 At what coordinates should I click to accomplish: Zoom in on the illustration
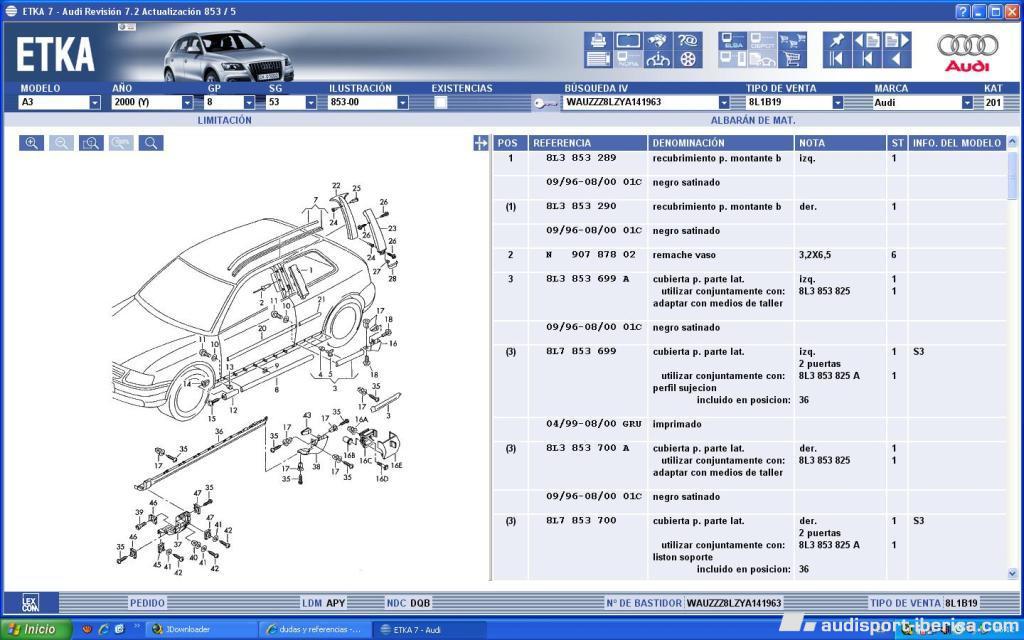pos(31,143)
